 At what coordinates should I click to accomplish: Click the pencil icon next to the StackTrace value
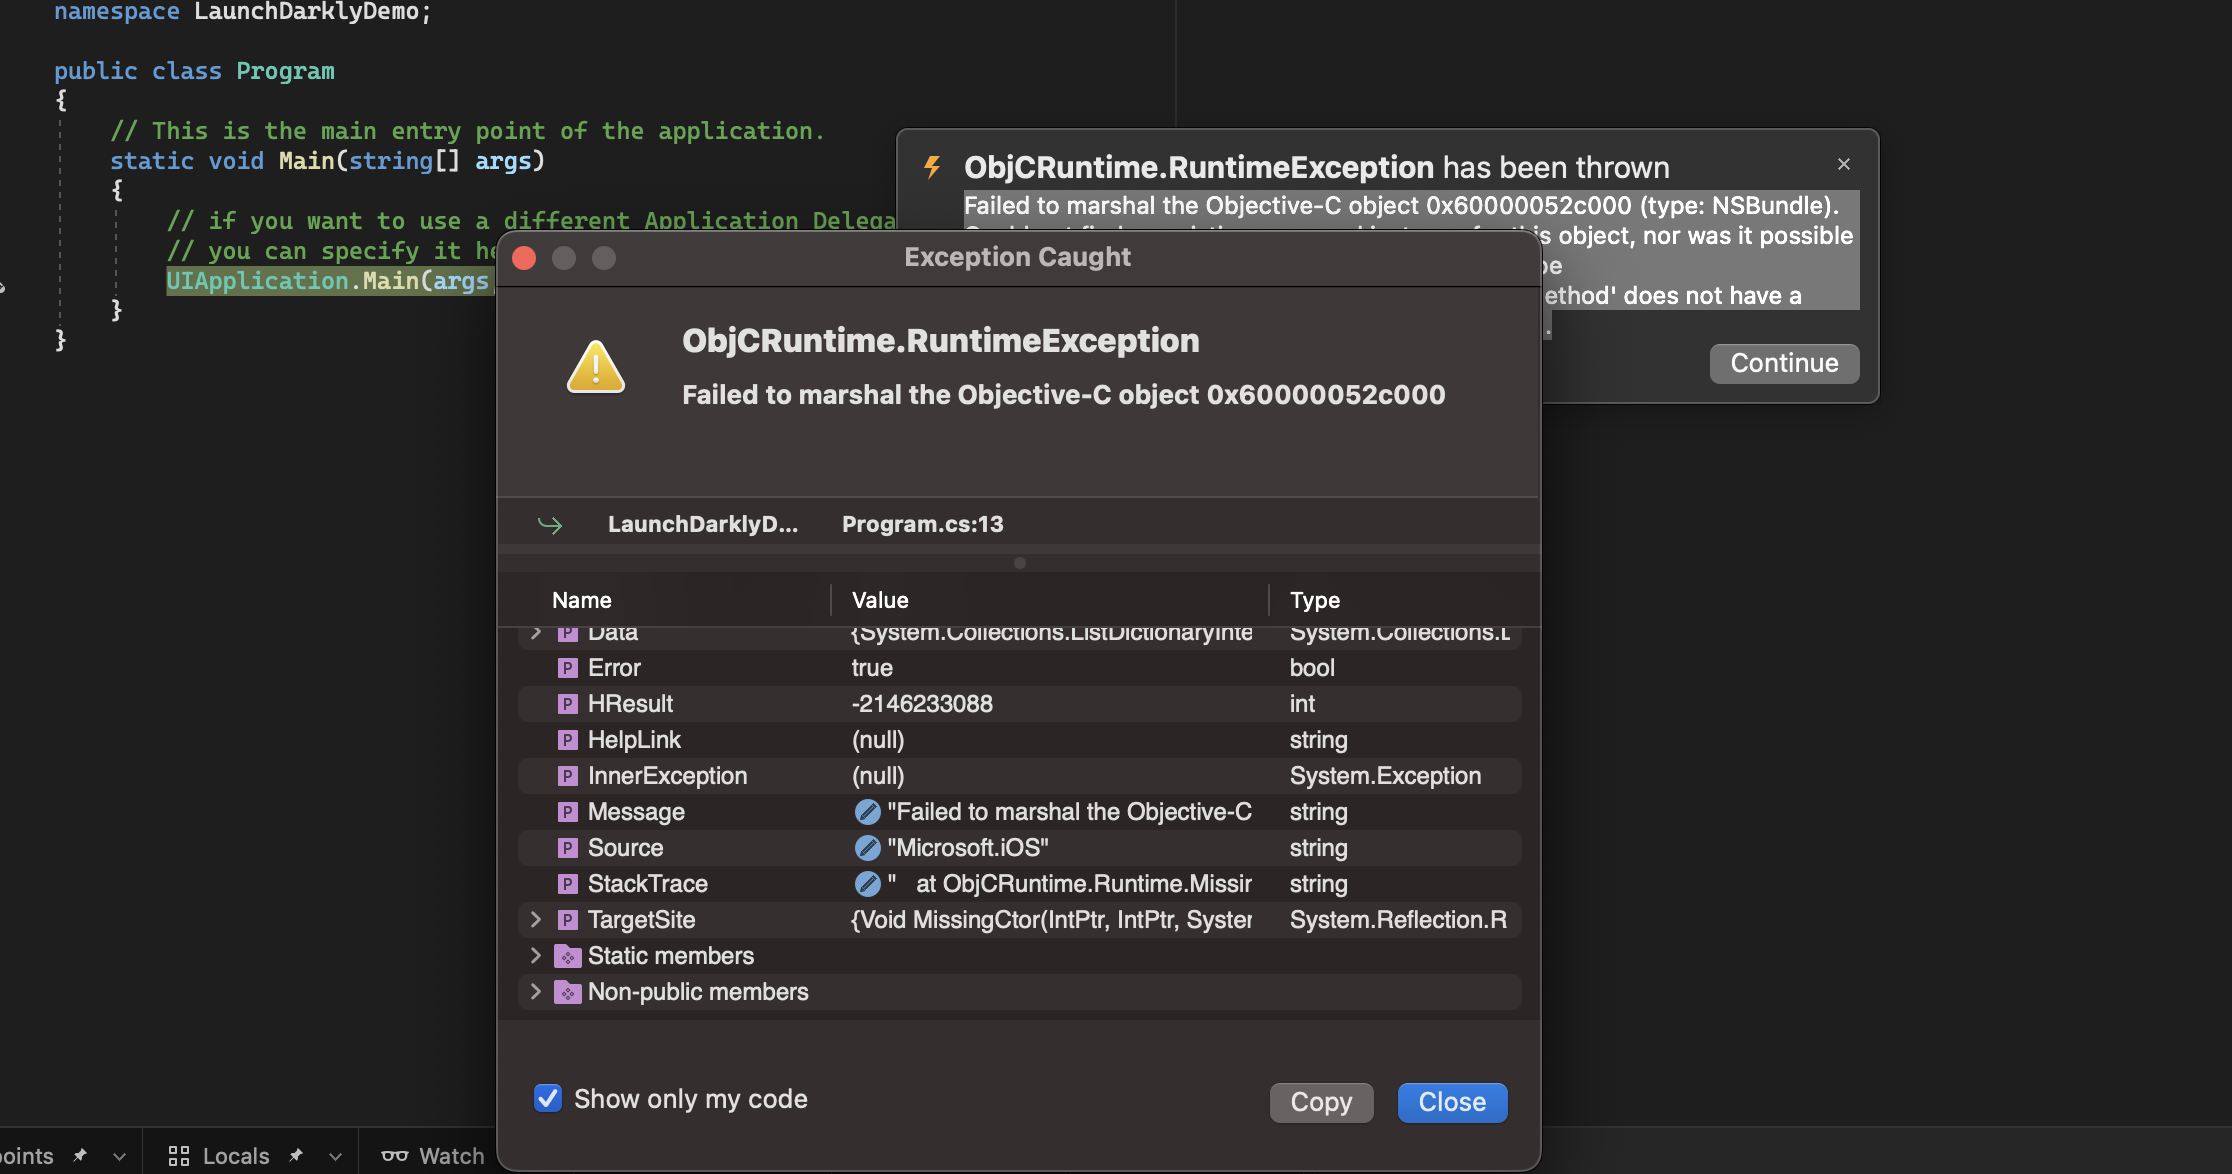866,884
